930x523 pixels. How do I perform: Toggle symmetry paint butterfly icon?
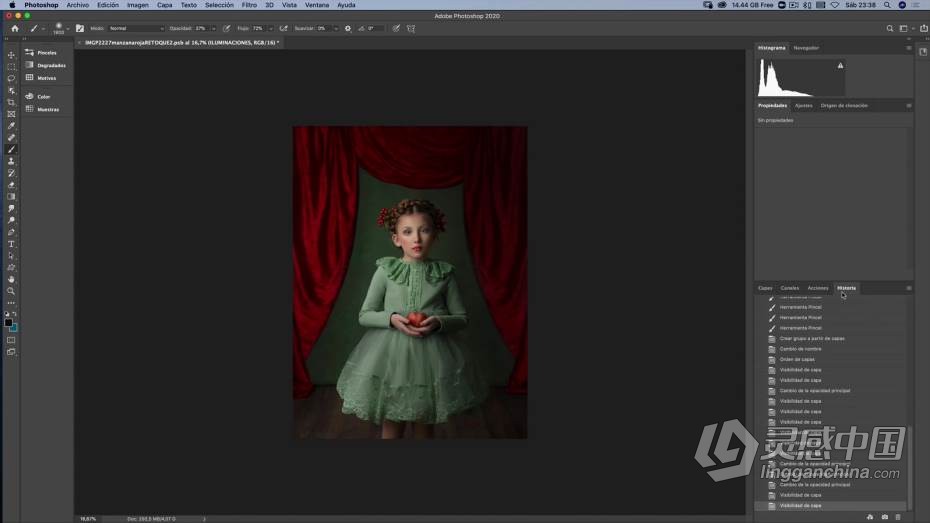pyautogui.click(x=411, y=28)
